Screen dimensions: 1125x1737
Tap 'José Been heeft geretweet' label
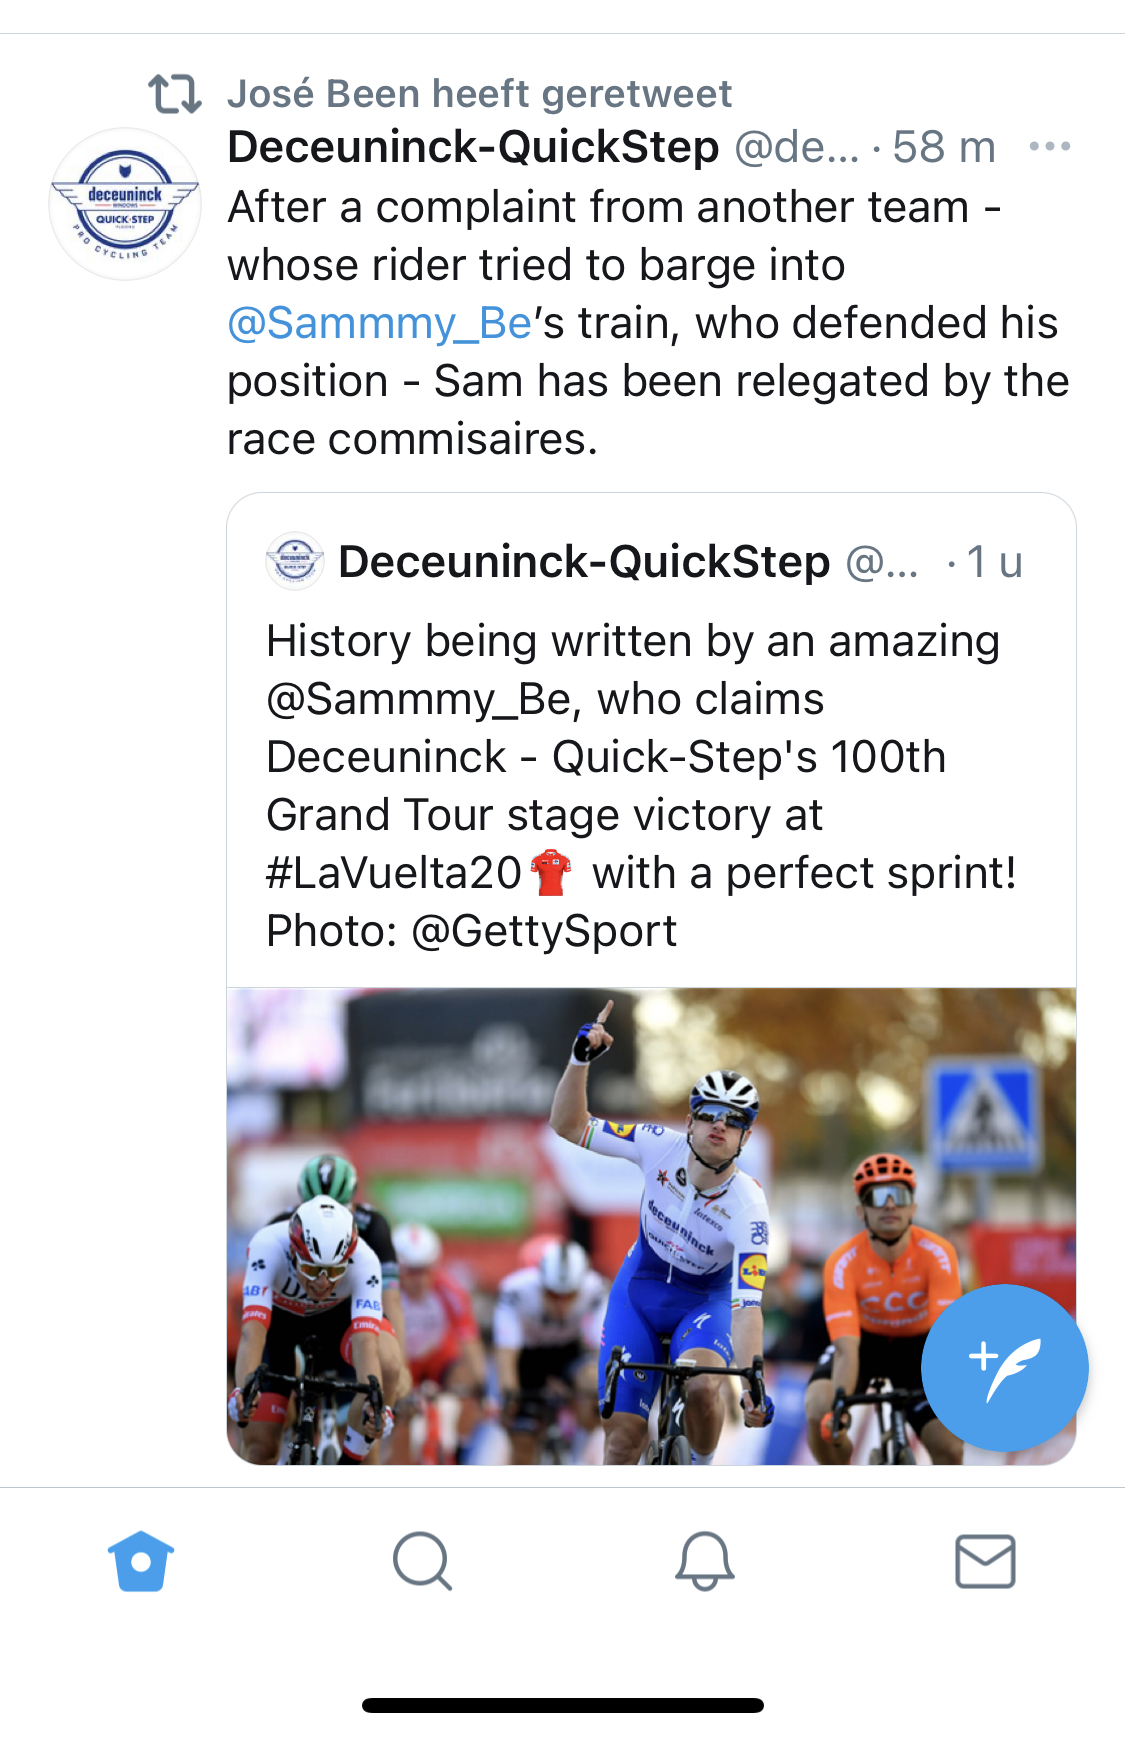(479, 94)
